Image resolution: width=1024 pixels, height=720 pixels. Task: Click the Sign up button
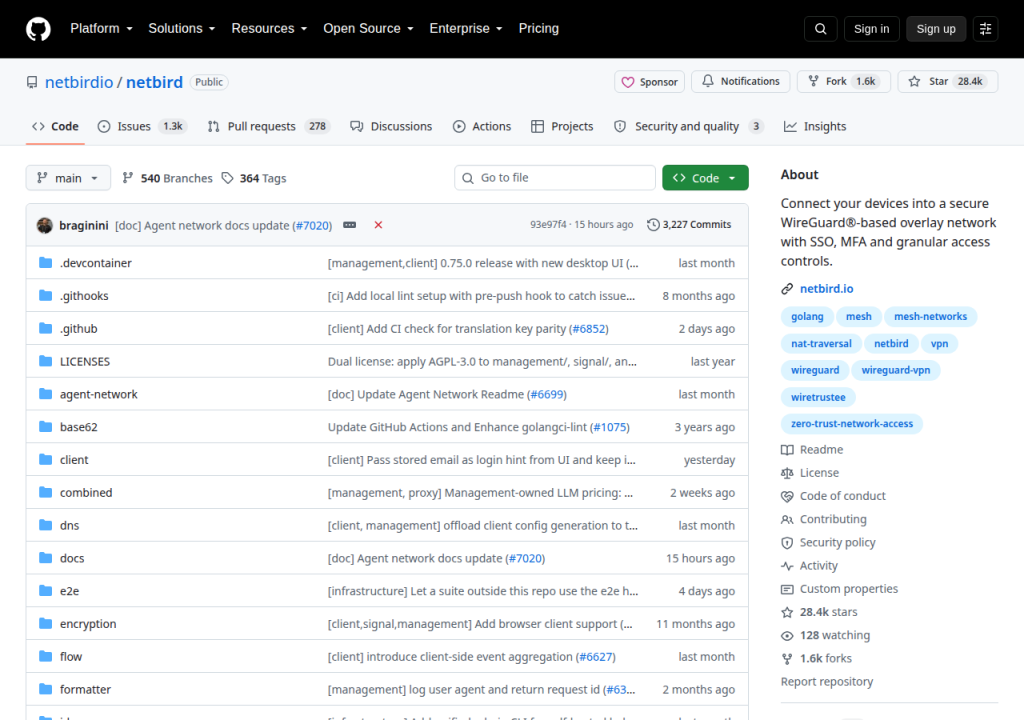(x=936, y=29)
